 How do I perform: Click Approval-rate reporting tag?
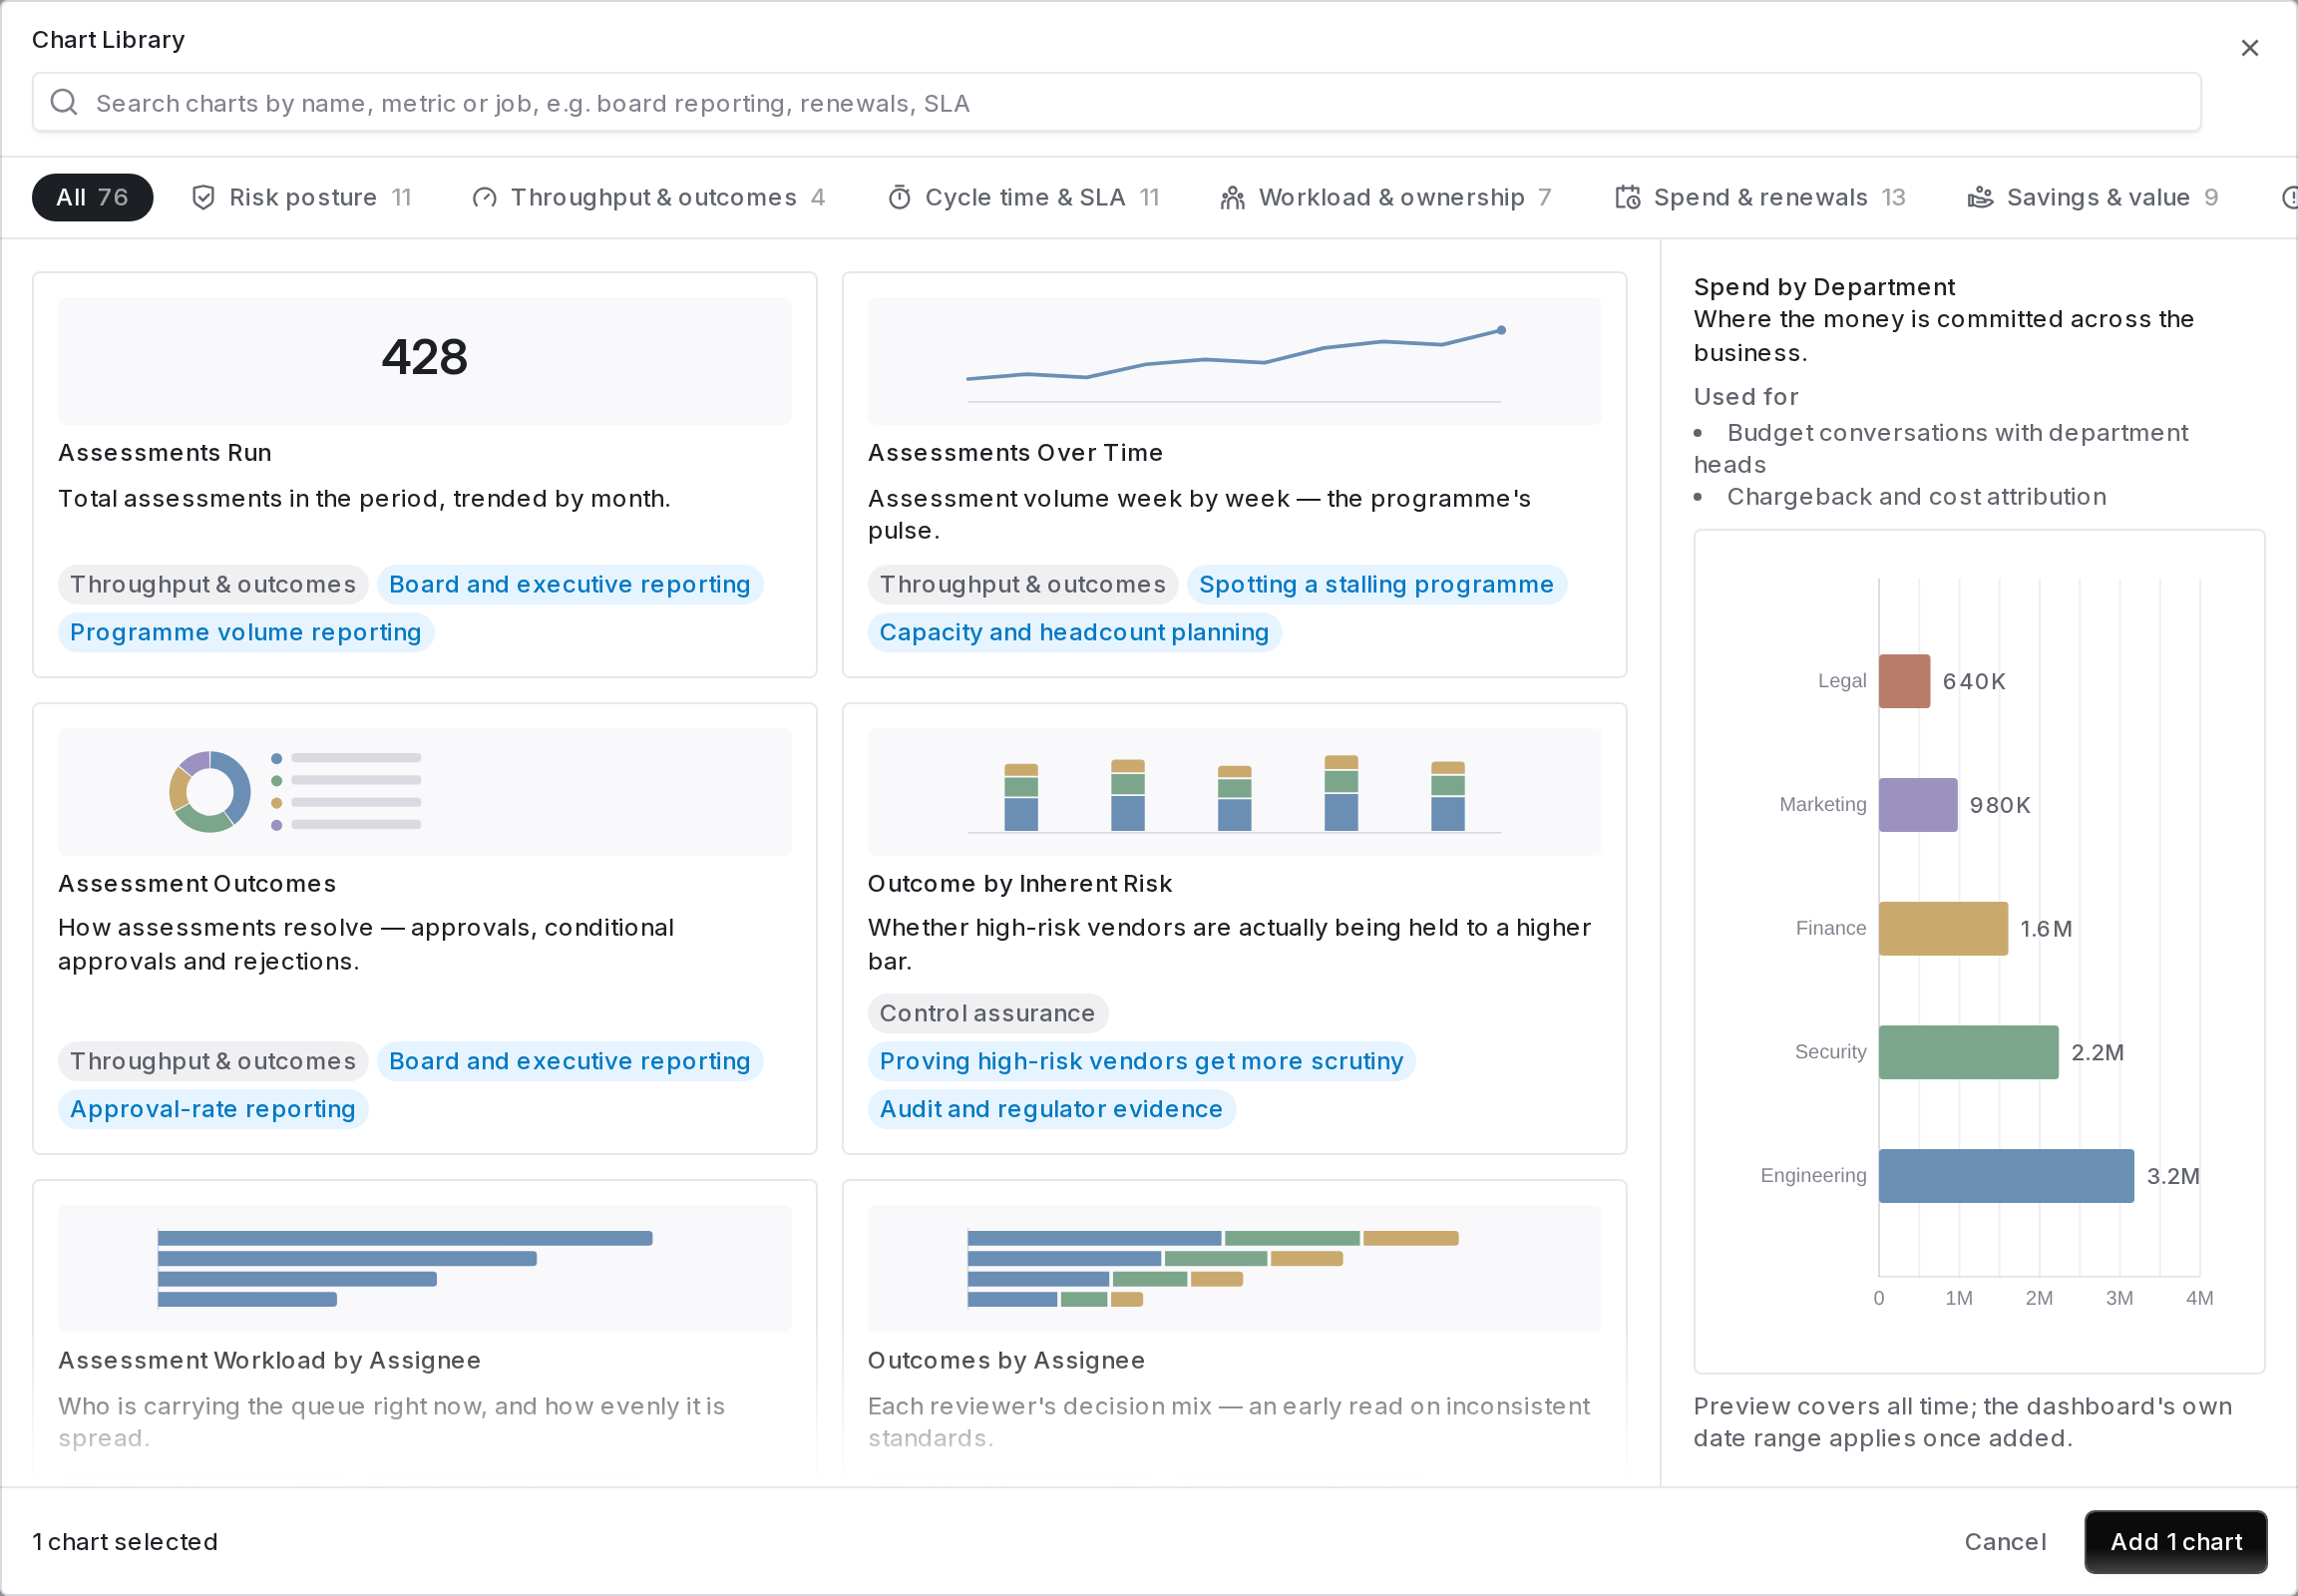[213, 1109]
